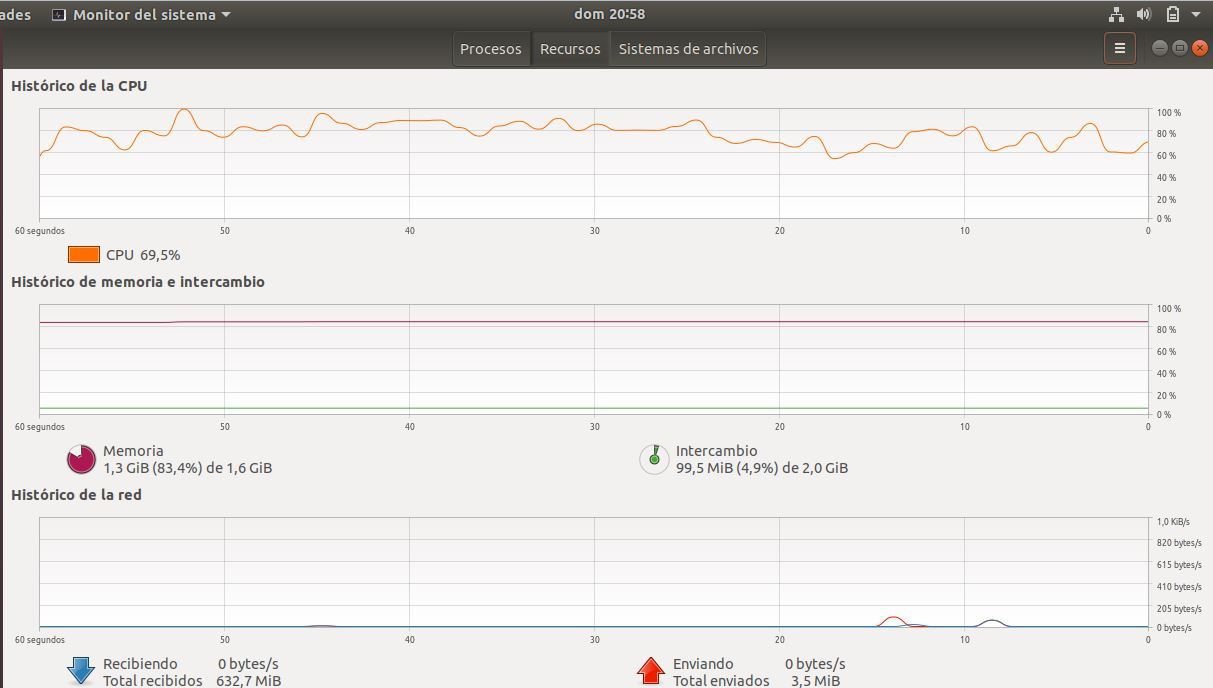Minimize the system monitor window
1213x688 pixels.
1159,48
